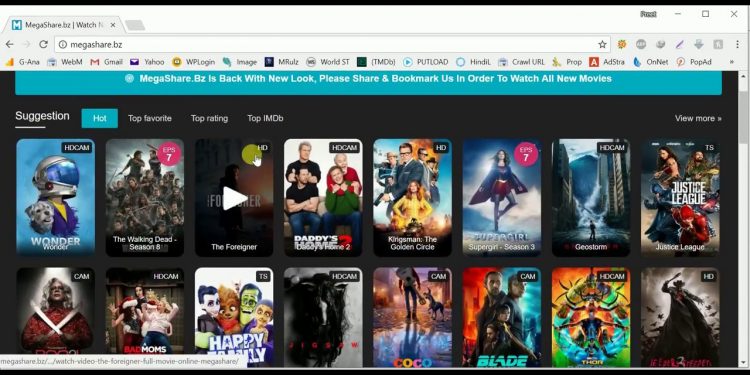Image resolution: width=750 pixels, height=375 pixels.
Task: Open the HindiL bookmark
Action: (x=474, y=62)
